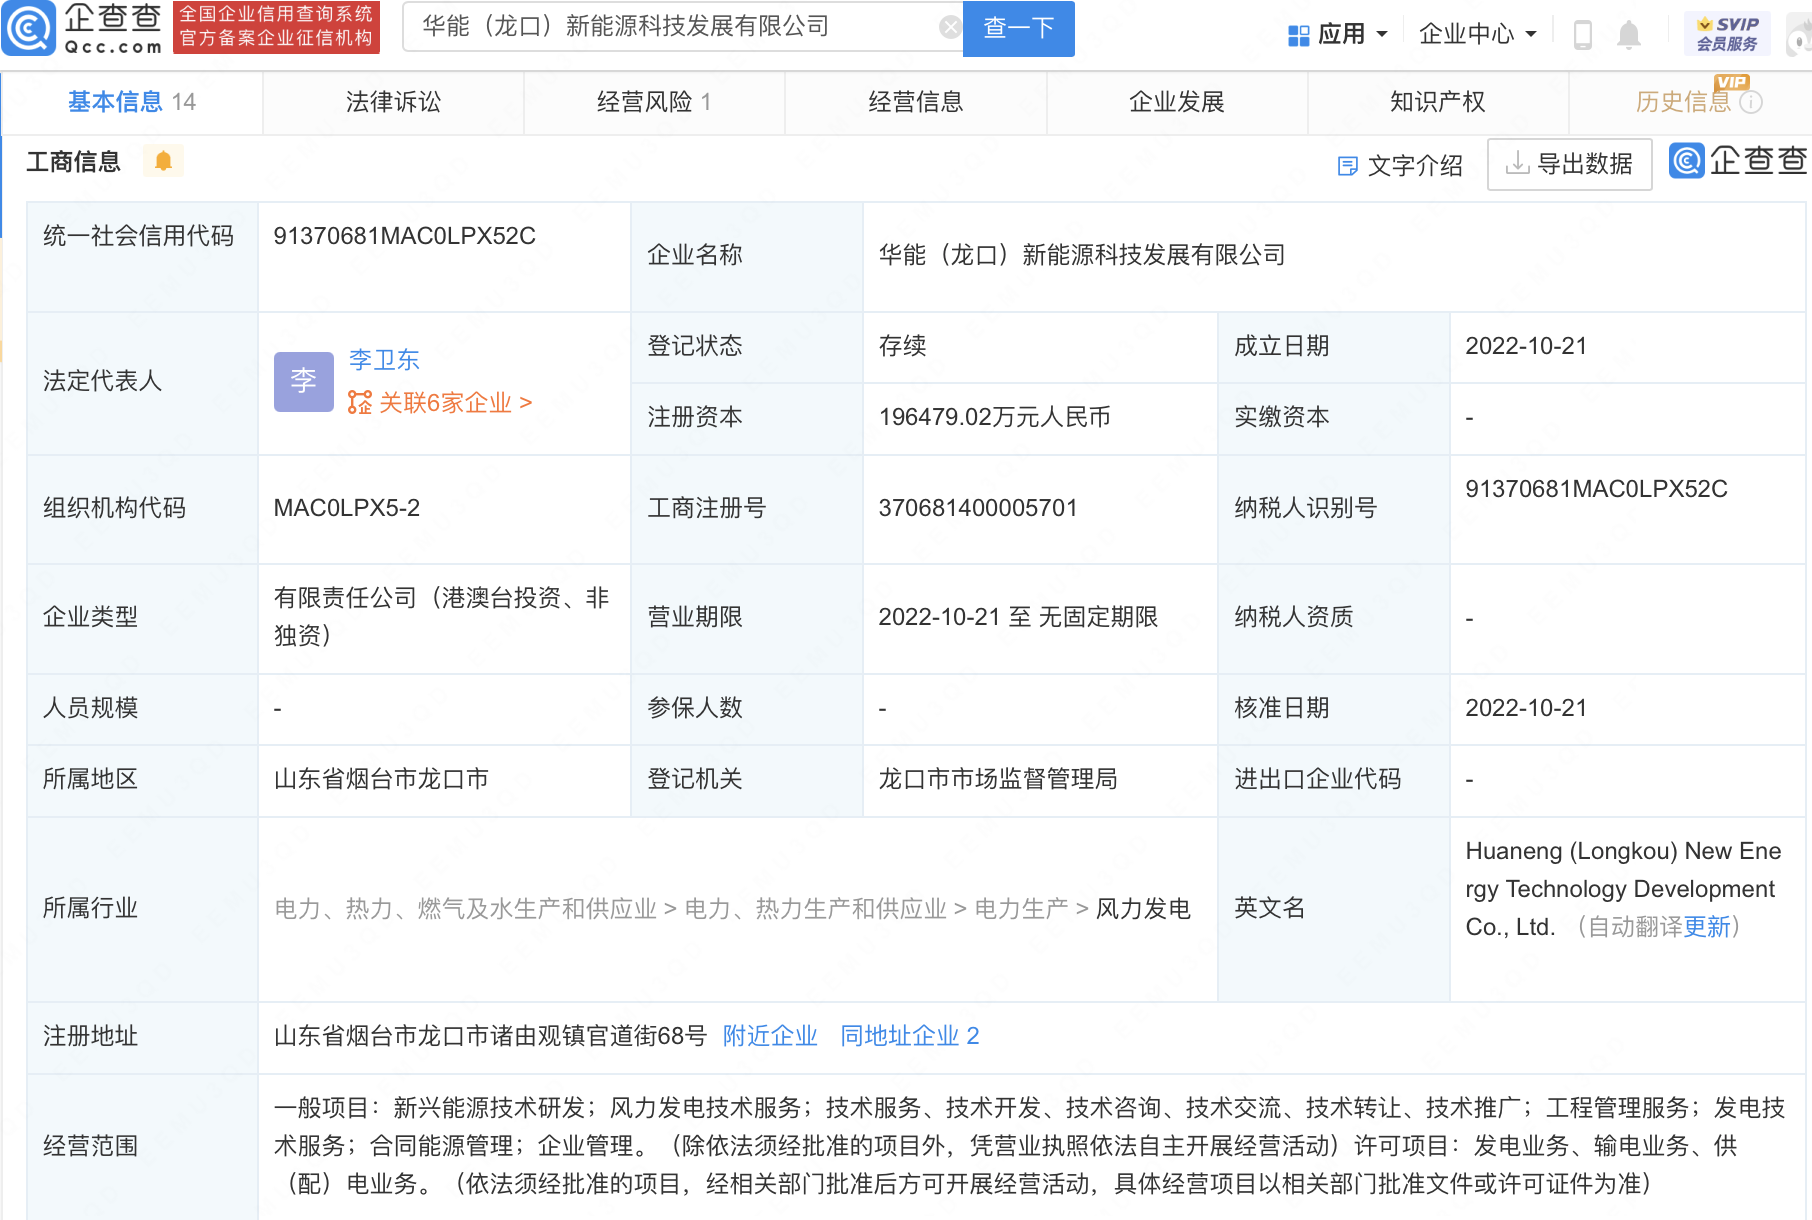Select the 核准日期 value 2022-10-21

pyautogui.click(x=1526, y=708)
